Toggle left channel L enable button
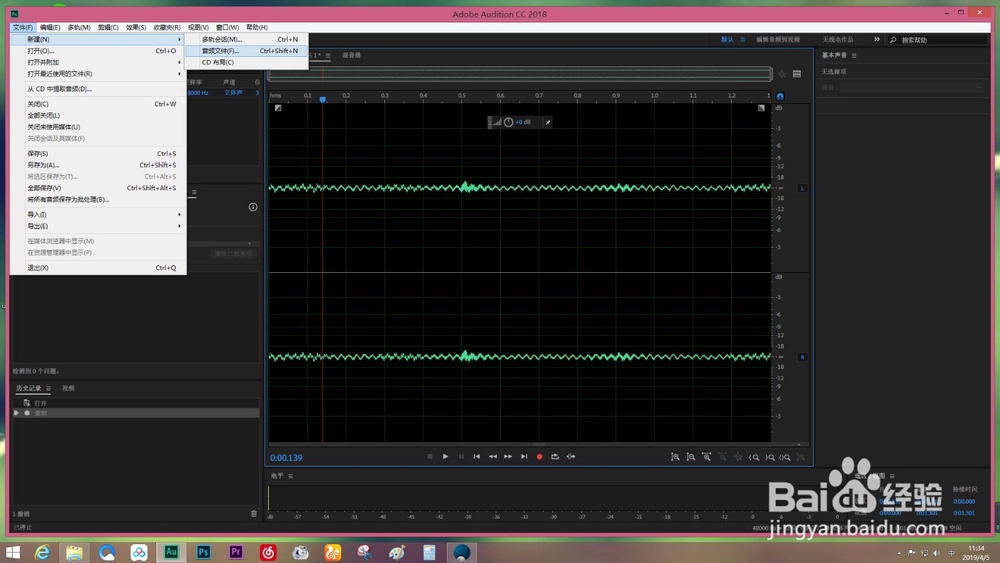1000x563 pixels. tap(802, 188)
